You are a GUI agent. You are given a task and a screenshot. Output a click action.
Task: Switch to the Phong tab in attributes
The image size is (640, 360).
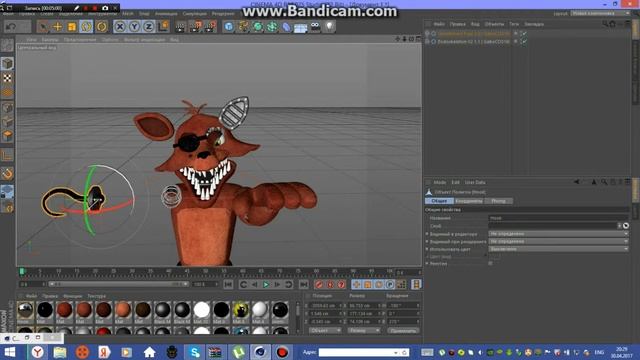click(498, 201)
